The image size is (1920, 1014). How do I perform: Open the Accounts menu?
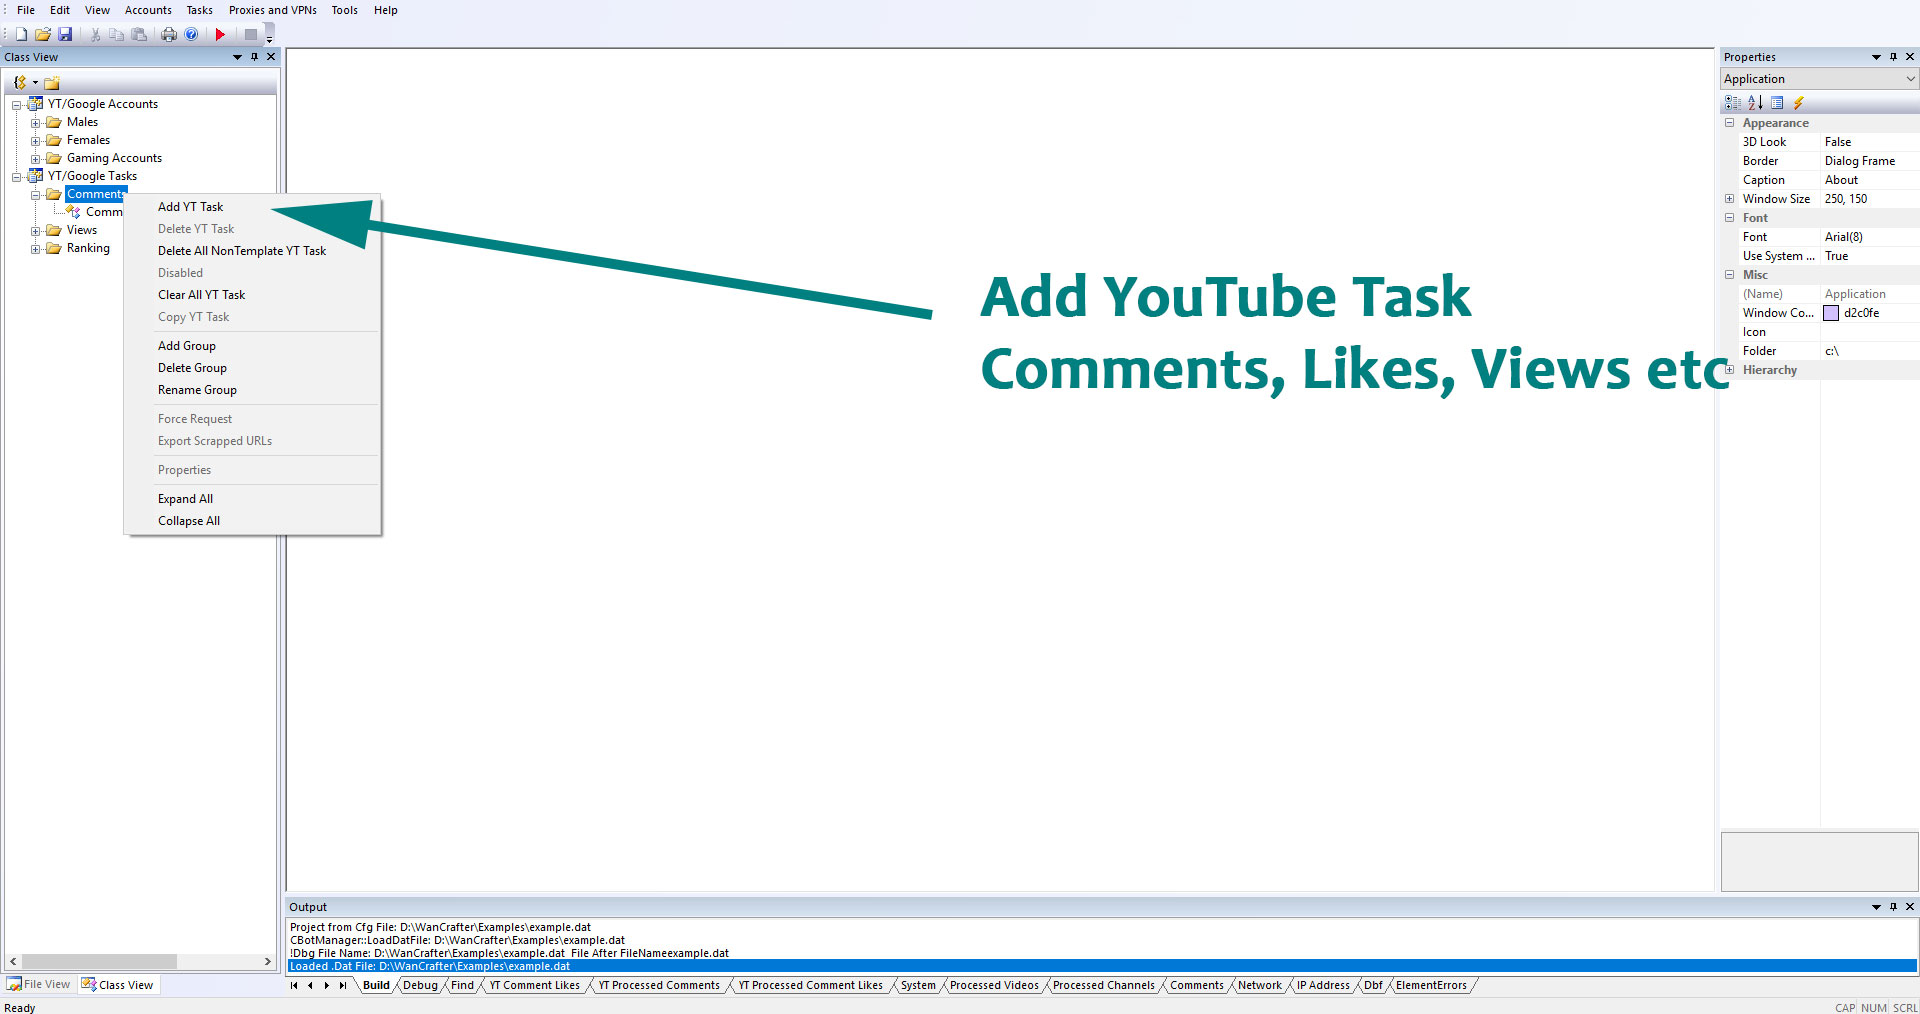pos(148,10)
